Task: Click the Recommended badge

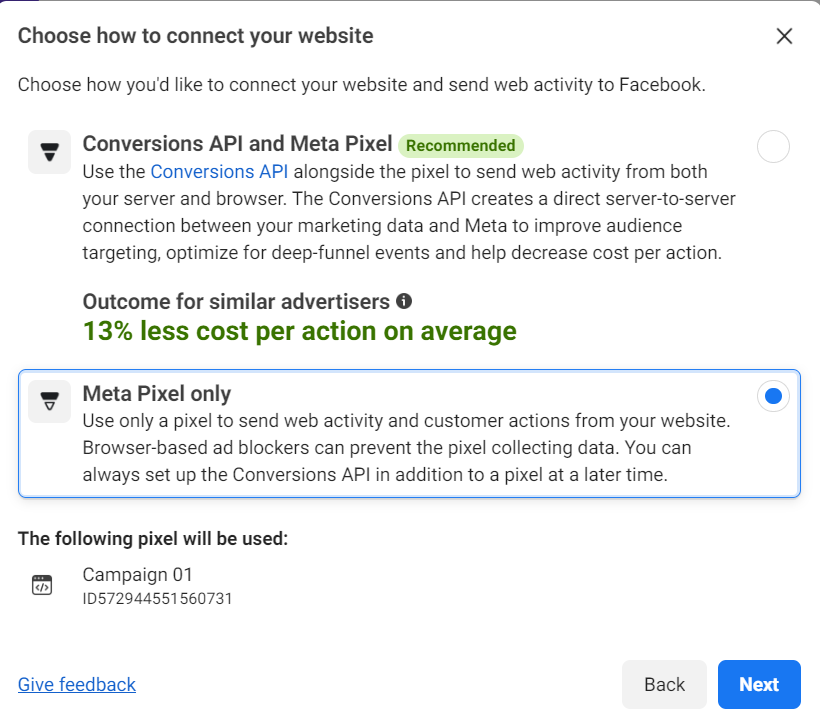Action: click(461, 145)
